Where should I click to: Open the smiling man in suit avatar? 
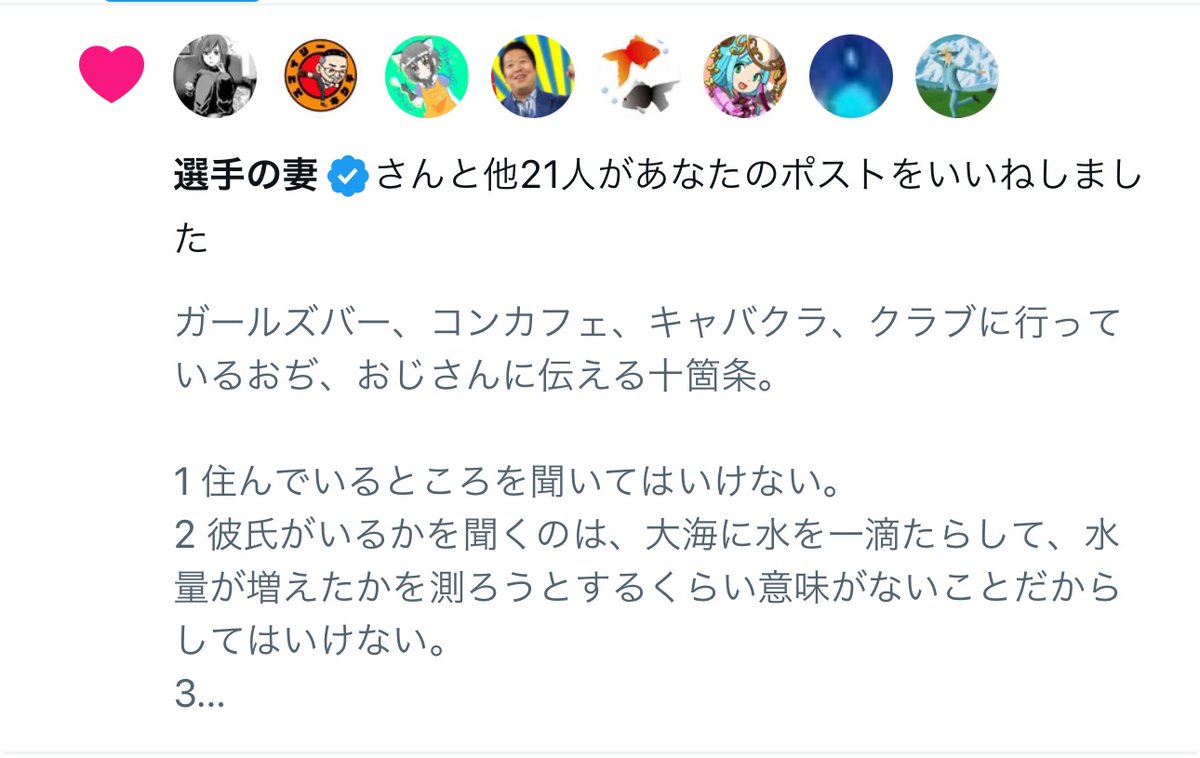pyautogui.click(x=533, y=76)
